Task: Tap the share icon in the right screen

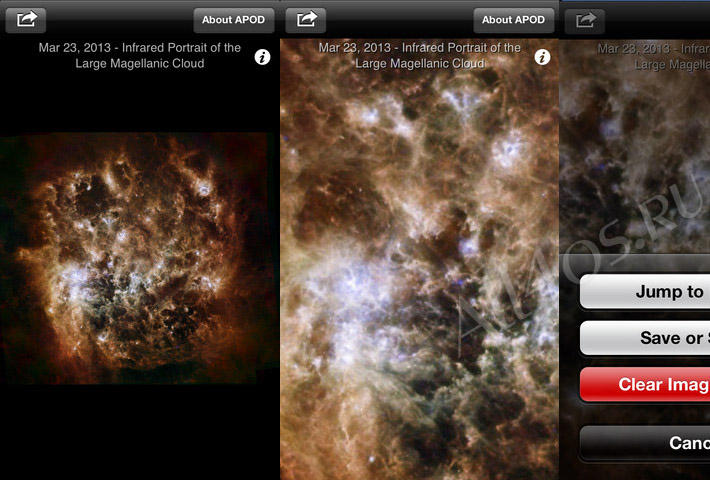Action: click(x=585, y=21)
